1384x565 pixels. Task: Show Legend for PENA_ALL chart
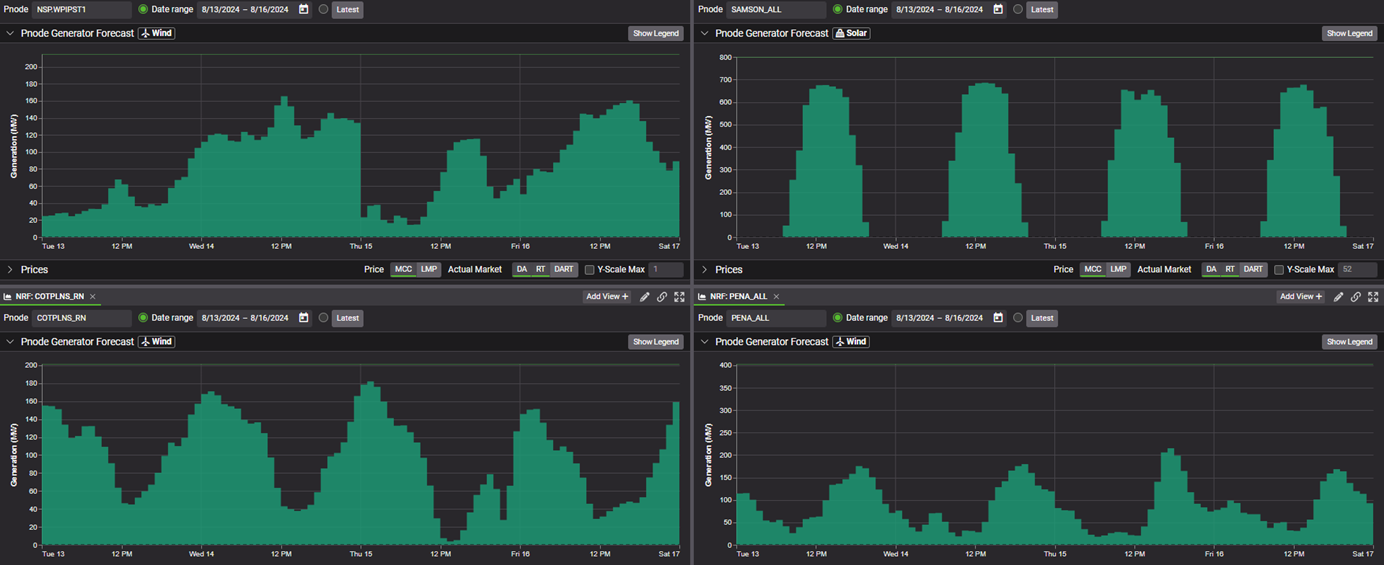1349,342
